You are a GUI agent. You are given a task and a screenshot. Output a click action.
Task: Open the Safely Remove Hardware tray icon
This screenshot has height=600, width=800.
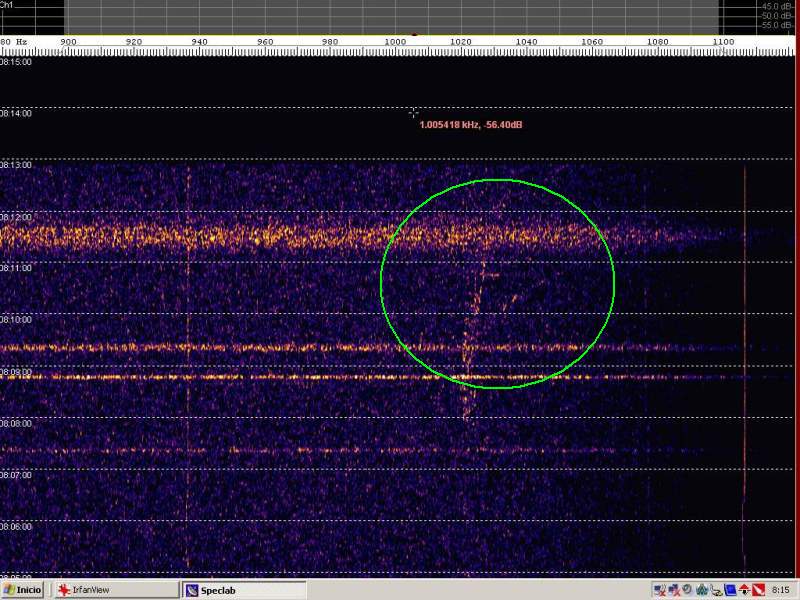tap(717, 590)
